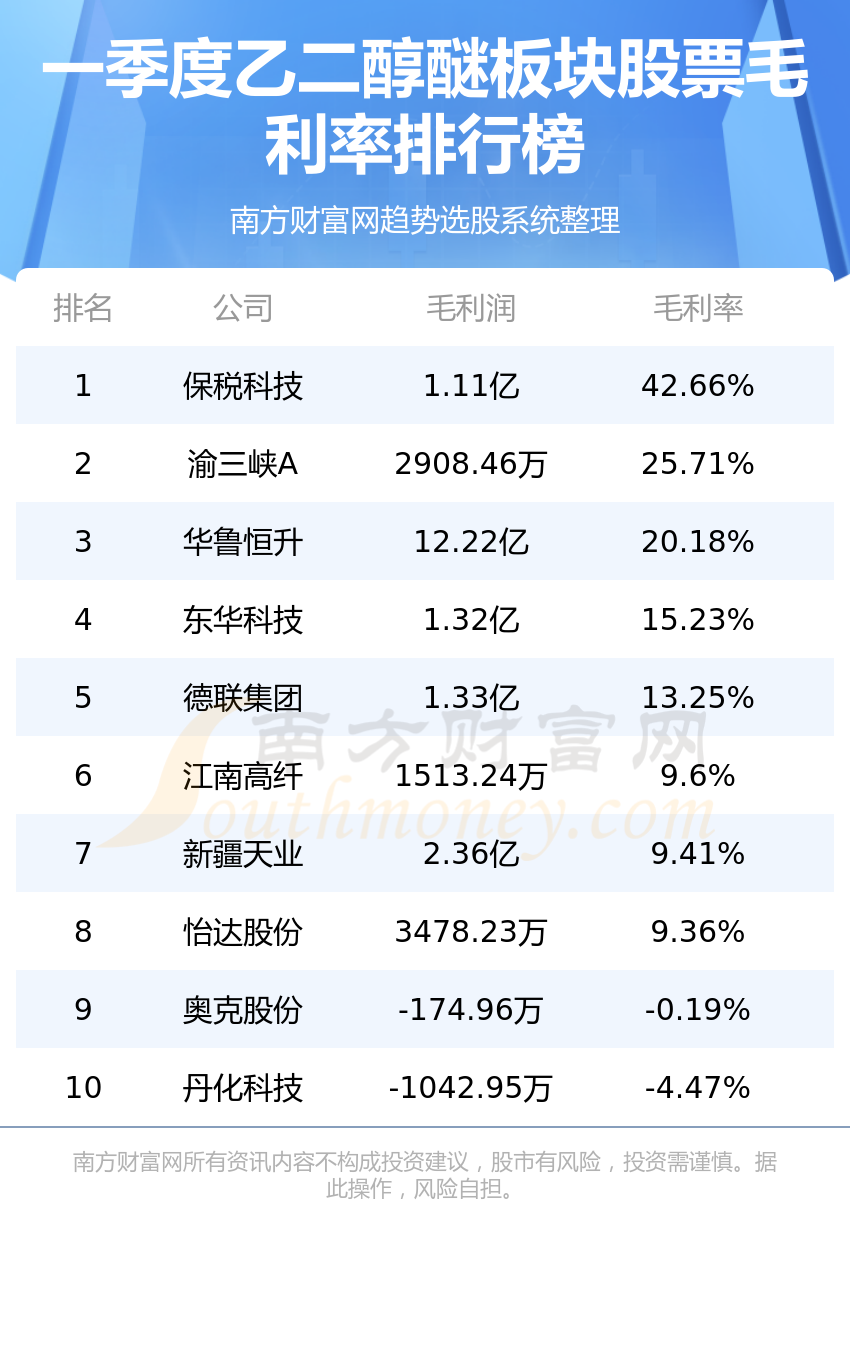Click the 奥克股份 company name

(x=243, y=1010)
